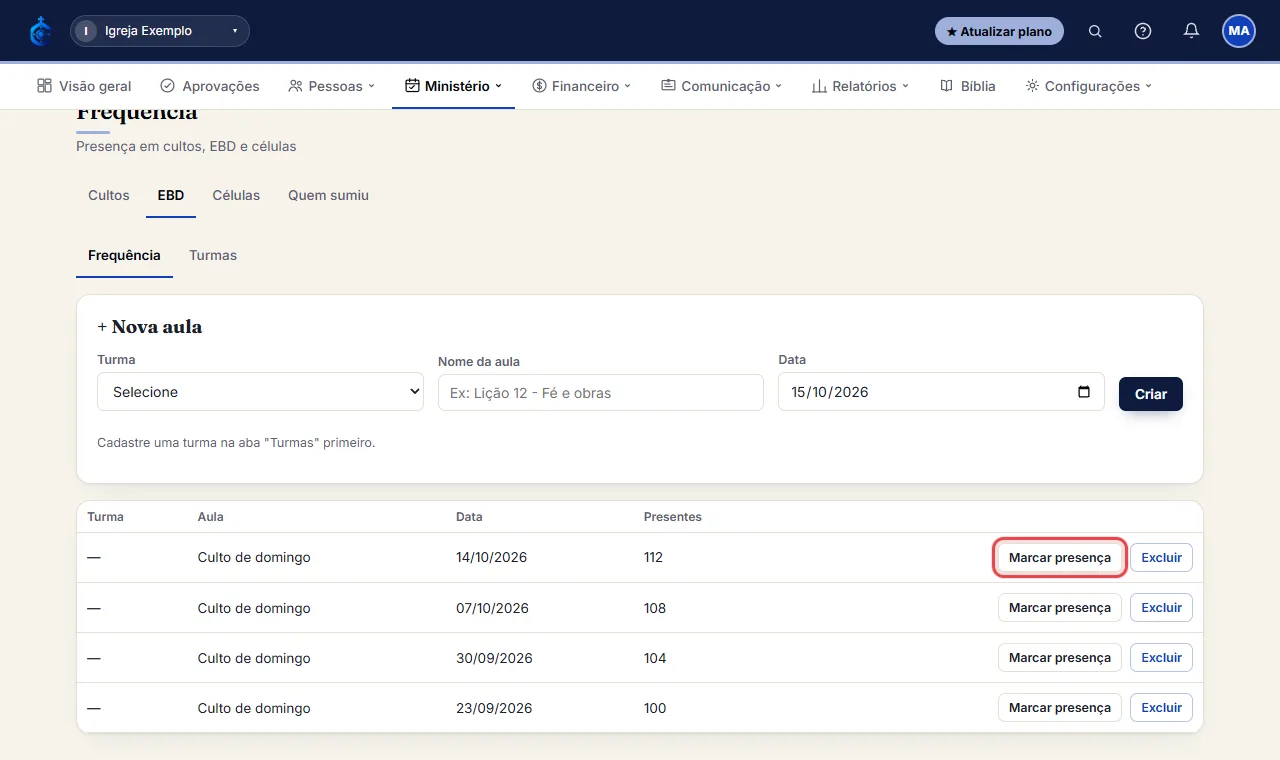Select the Frequência sub-tab
The height and width of the screenshot is (760, 1280).
[124, 255]
